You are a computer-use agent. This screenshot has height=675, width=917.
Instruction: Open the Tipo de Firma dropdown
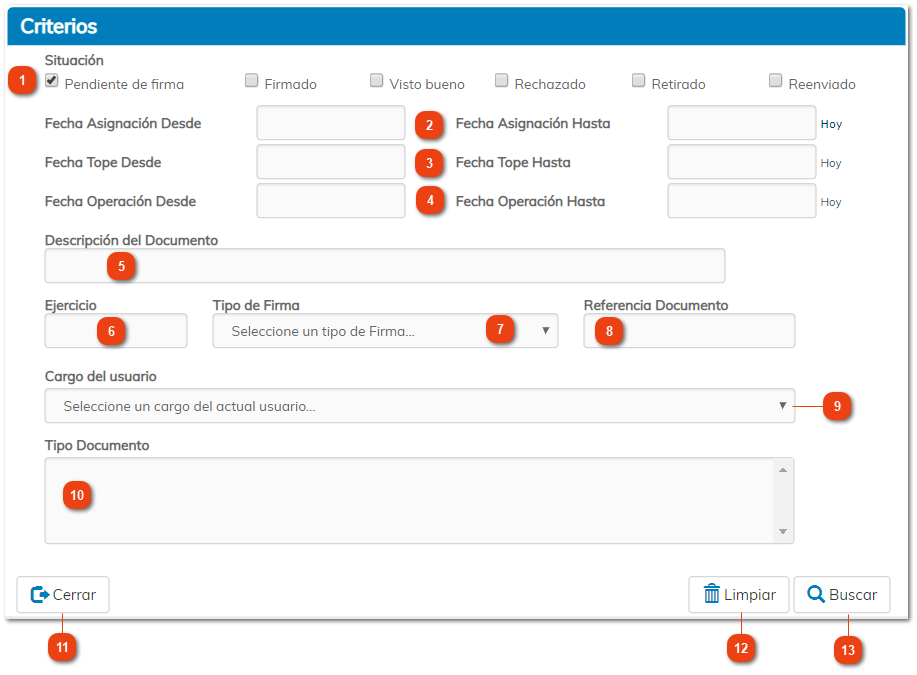coord(385,331)
